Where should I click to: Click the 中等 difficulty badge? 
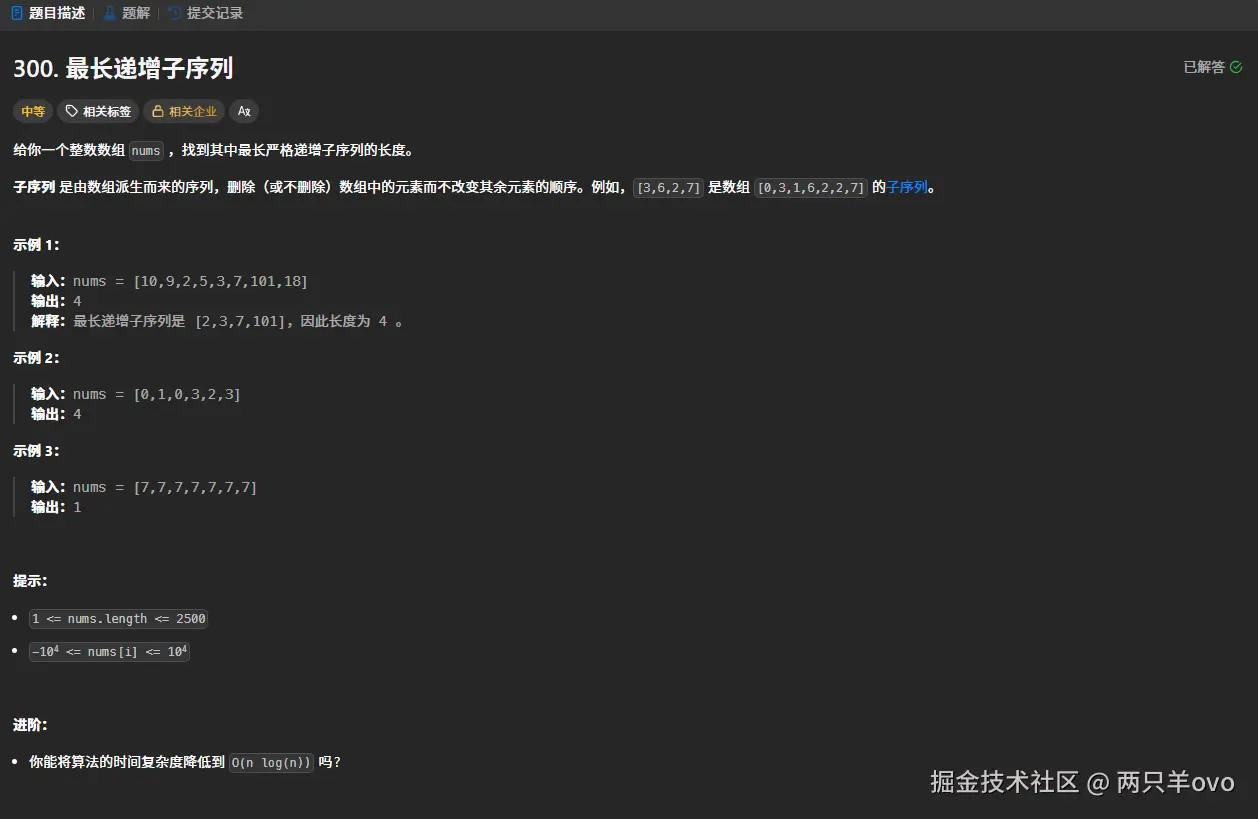pyautogui.click(x=33, y=111)
